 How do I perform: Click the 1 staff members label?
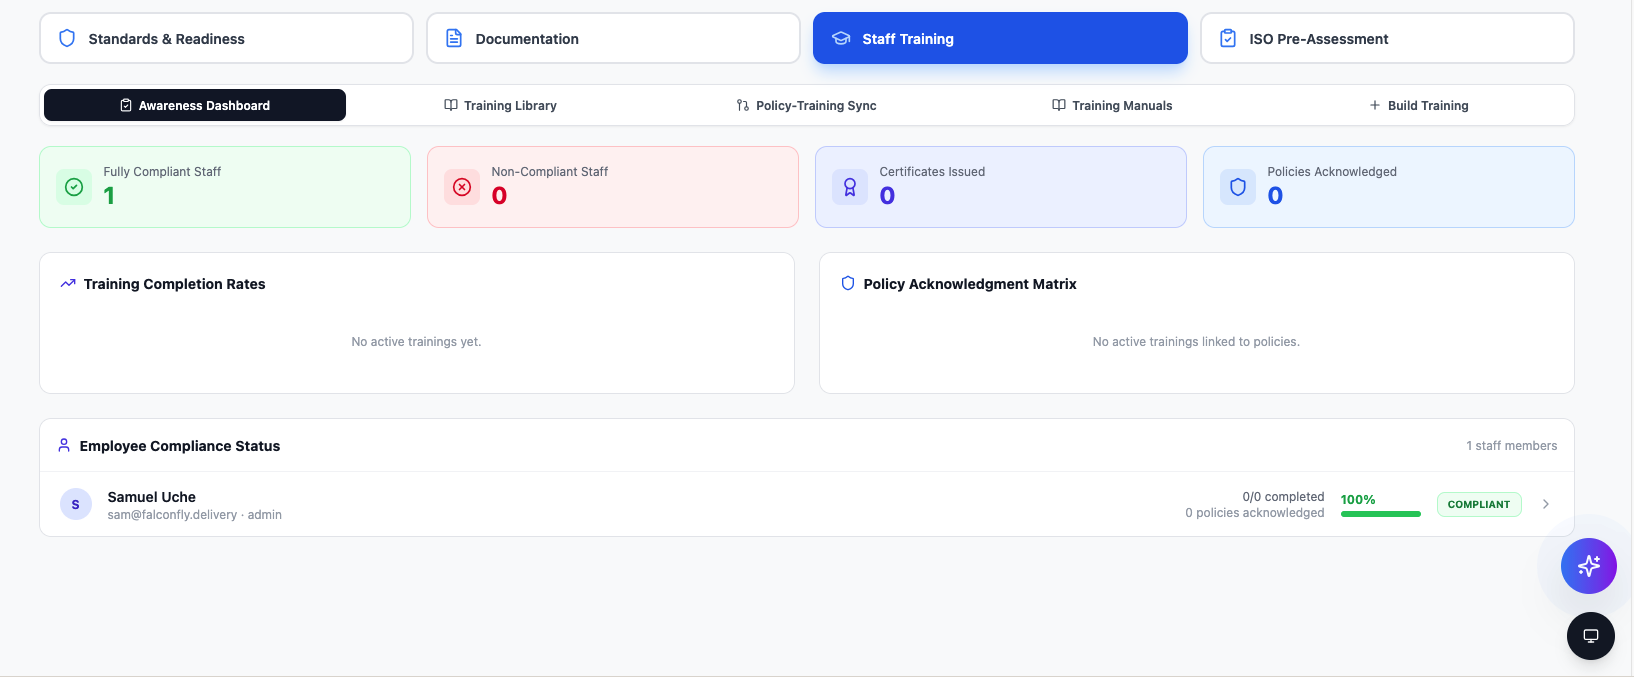(1512, 446)
